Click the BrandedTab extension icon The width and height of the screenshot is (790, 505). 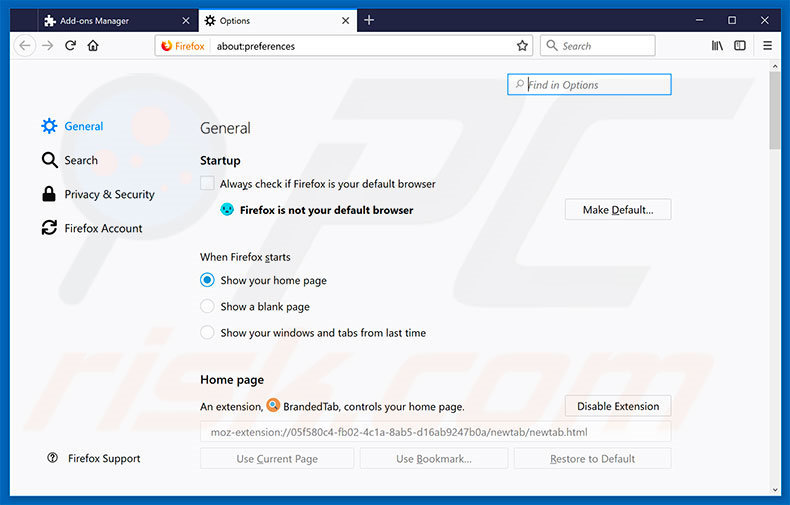(273, 405)
